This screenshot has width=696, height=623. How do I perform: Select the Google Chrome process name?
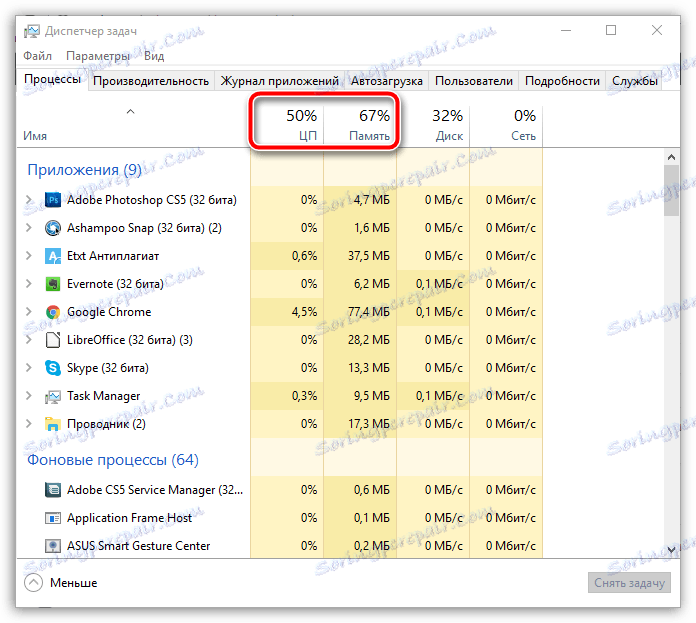(109, 312)
